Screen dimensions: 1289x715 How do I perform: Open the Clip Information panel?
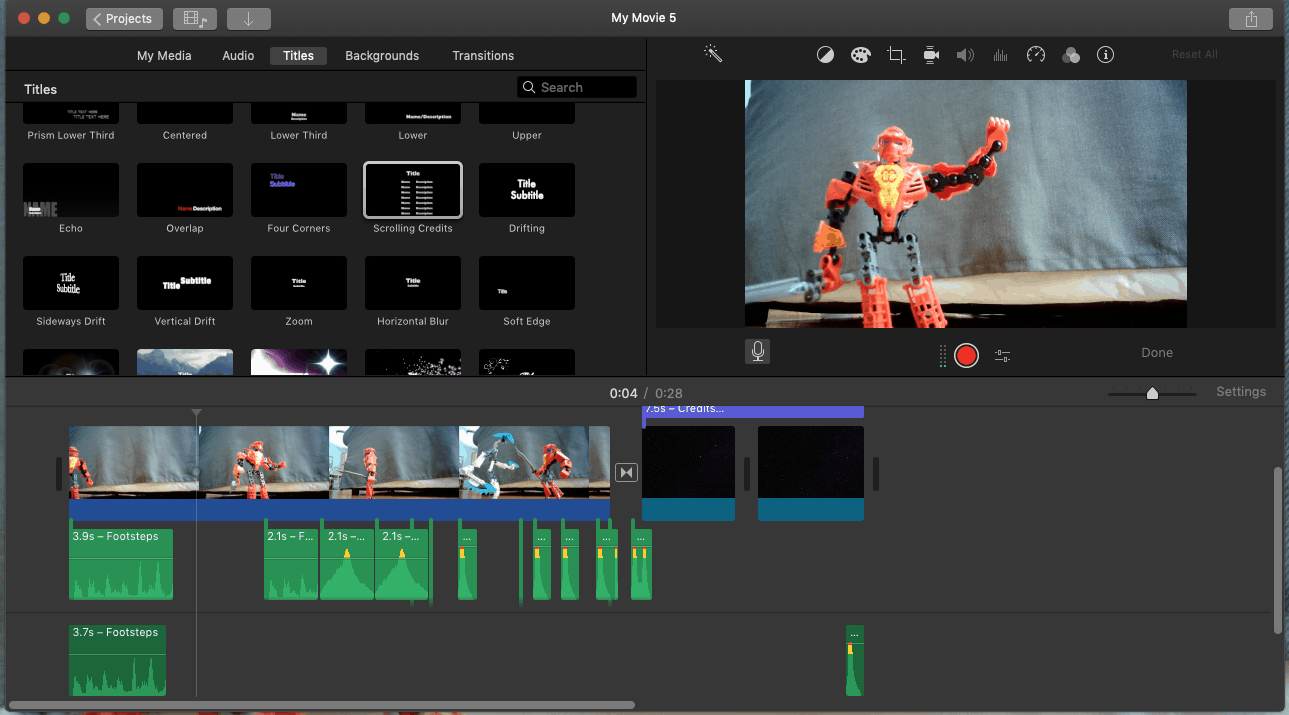tap(1105, 54)
